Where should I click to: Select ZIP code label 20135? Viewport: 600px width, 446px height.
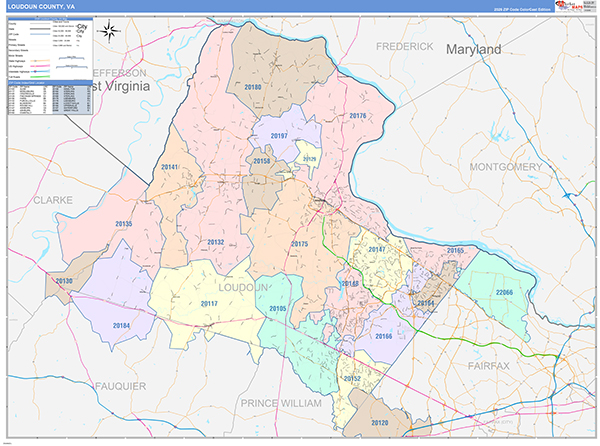124,224
